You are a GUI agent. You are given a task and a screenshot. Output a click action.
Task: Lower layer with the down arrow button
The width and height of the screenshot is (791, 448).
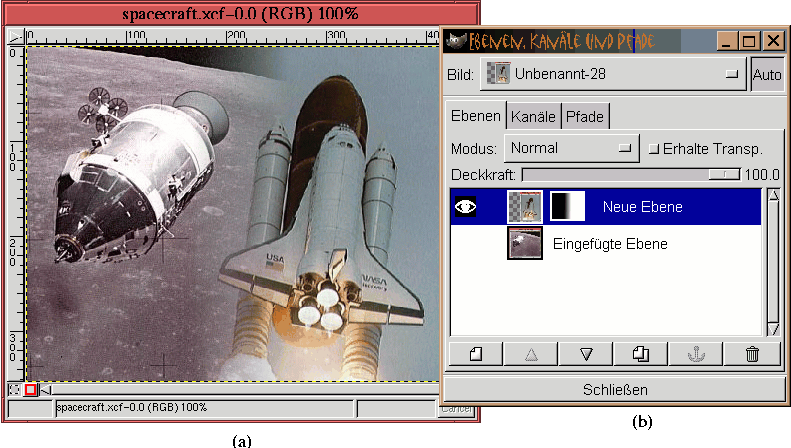[587, 353]
